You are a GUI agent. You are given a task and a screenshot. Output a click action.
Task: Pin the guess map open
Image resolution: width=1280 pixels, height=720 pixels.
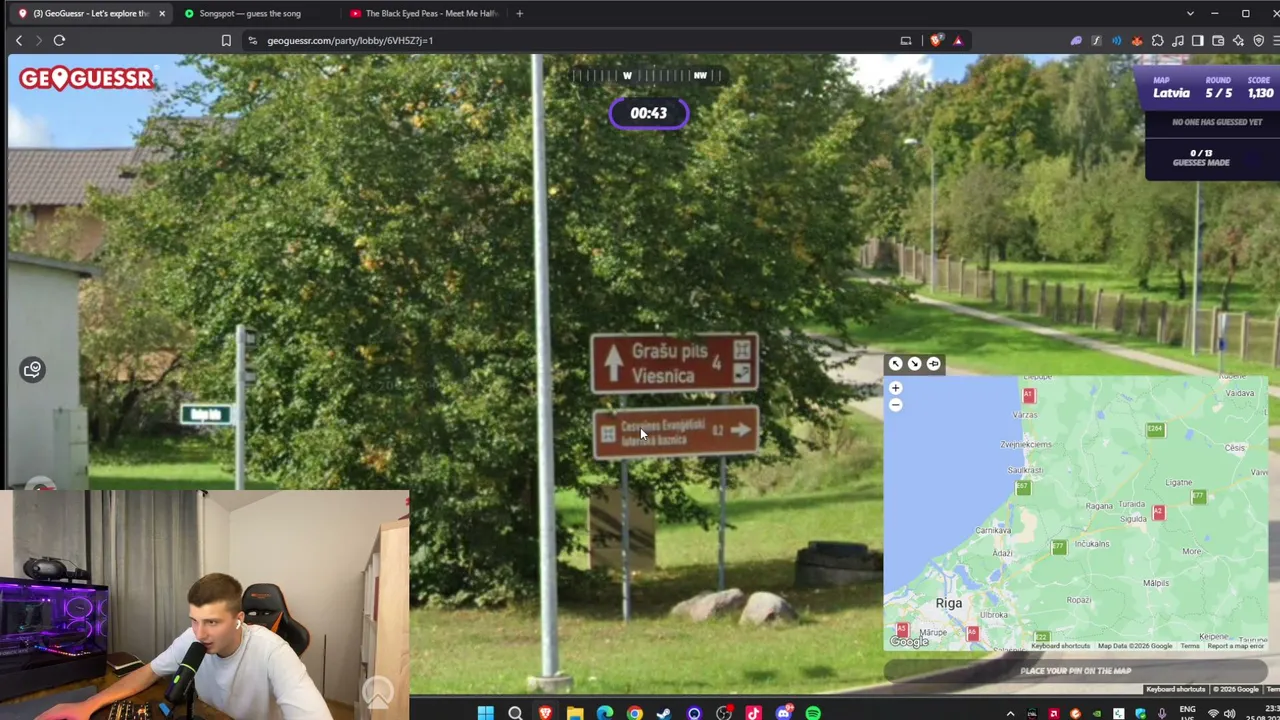[x=933, y=364]
